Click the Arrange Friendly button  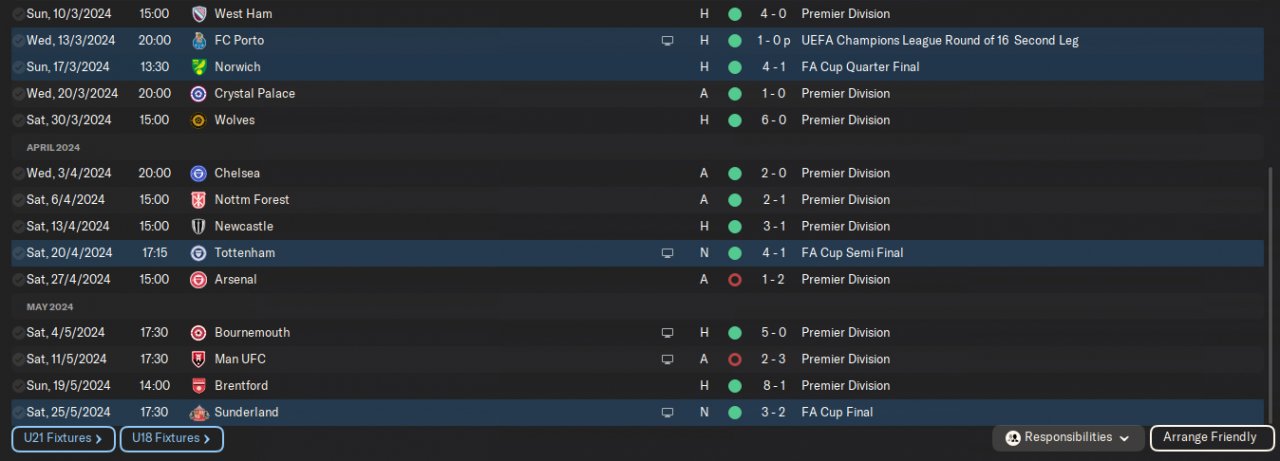coord(1210,438)
